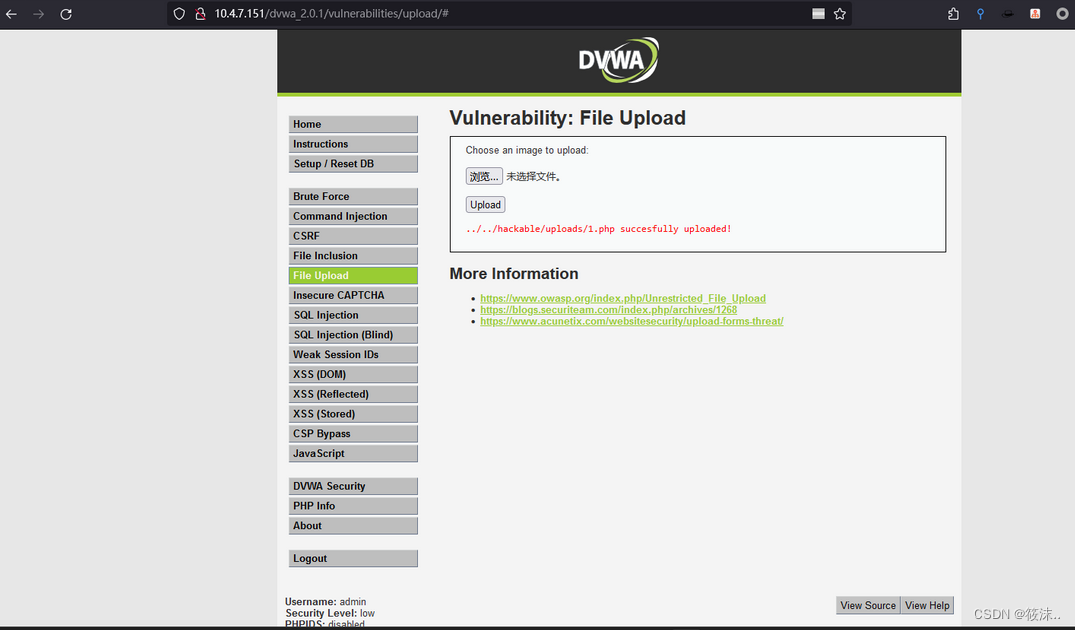Click the 'Vulnerability: File Upload' heading
Screen dimensions: 1075x630
pyautogui.click(x=567, y=118)
